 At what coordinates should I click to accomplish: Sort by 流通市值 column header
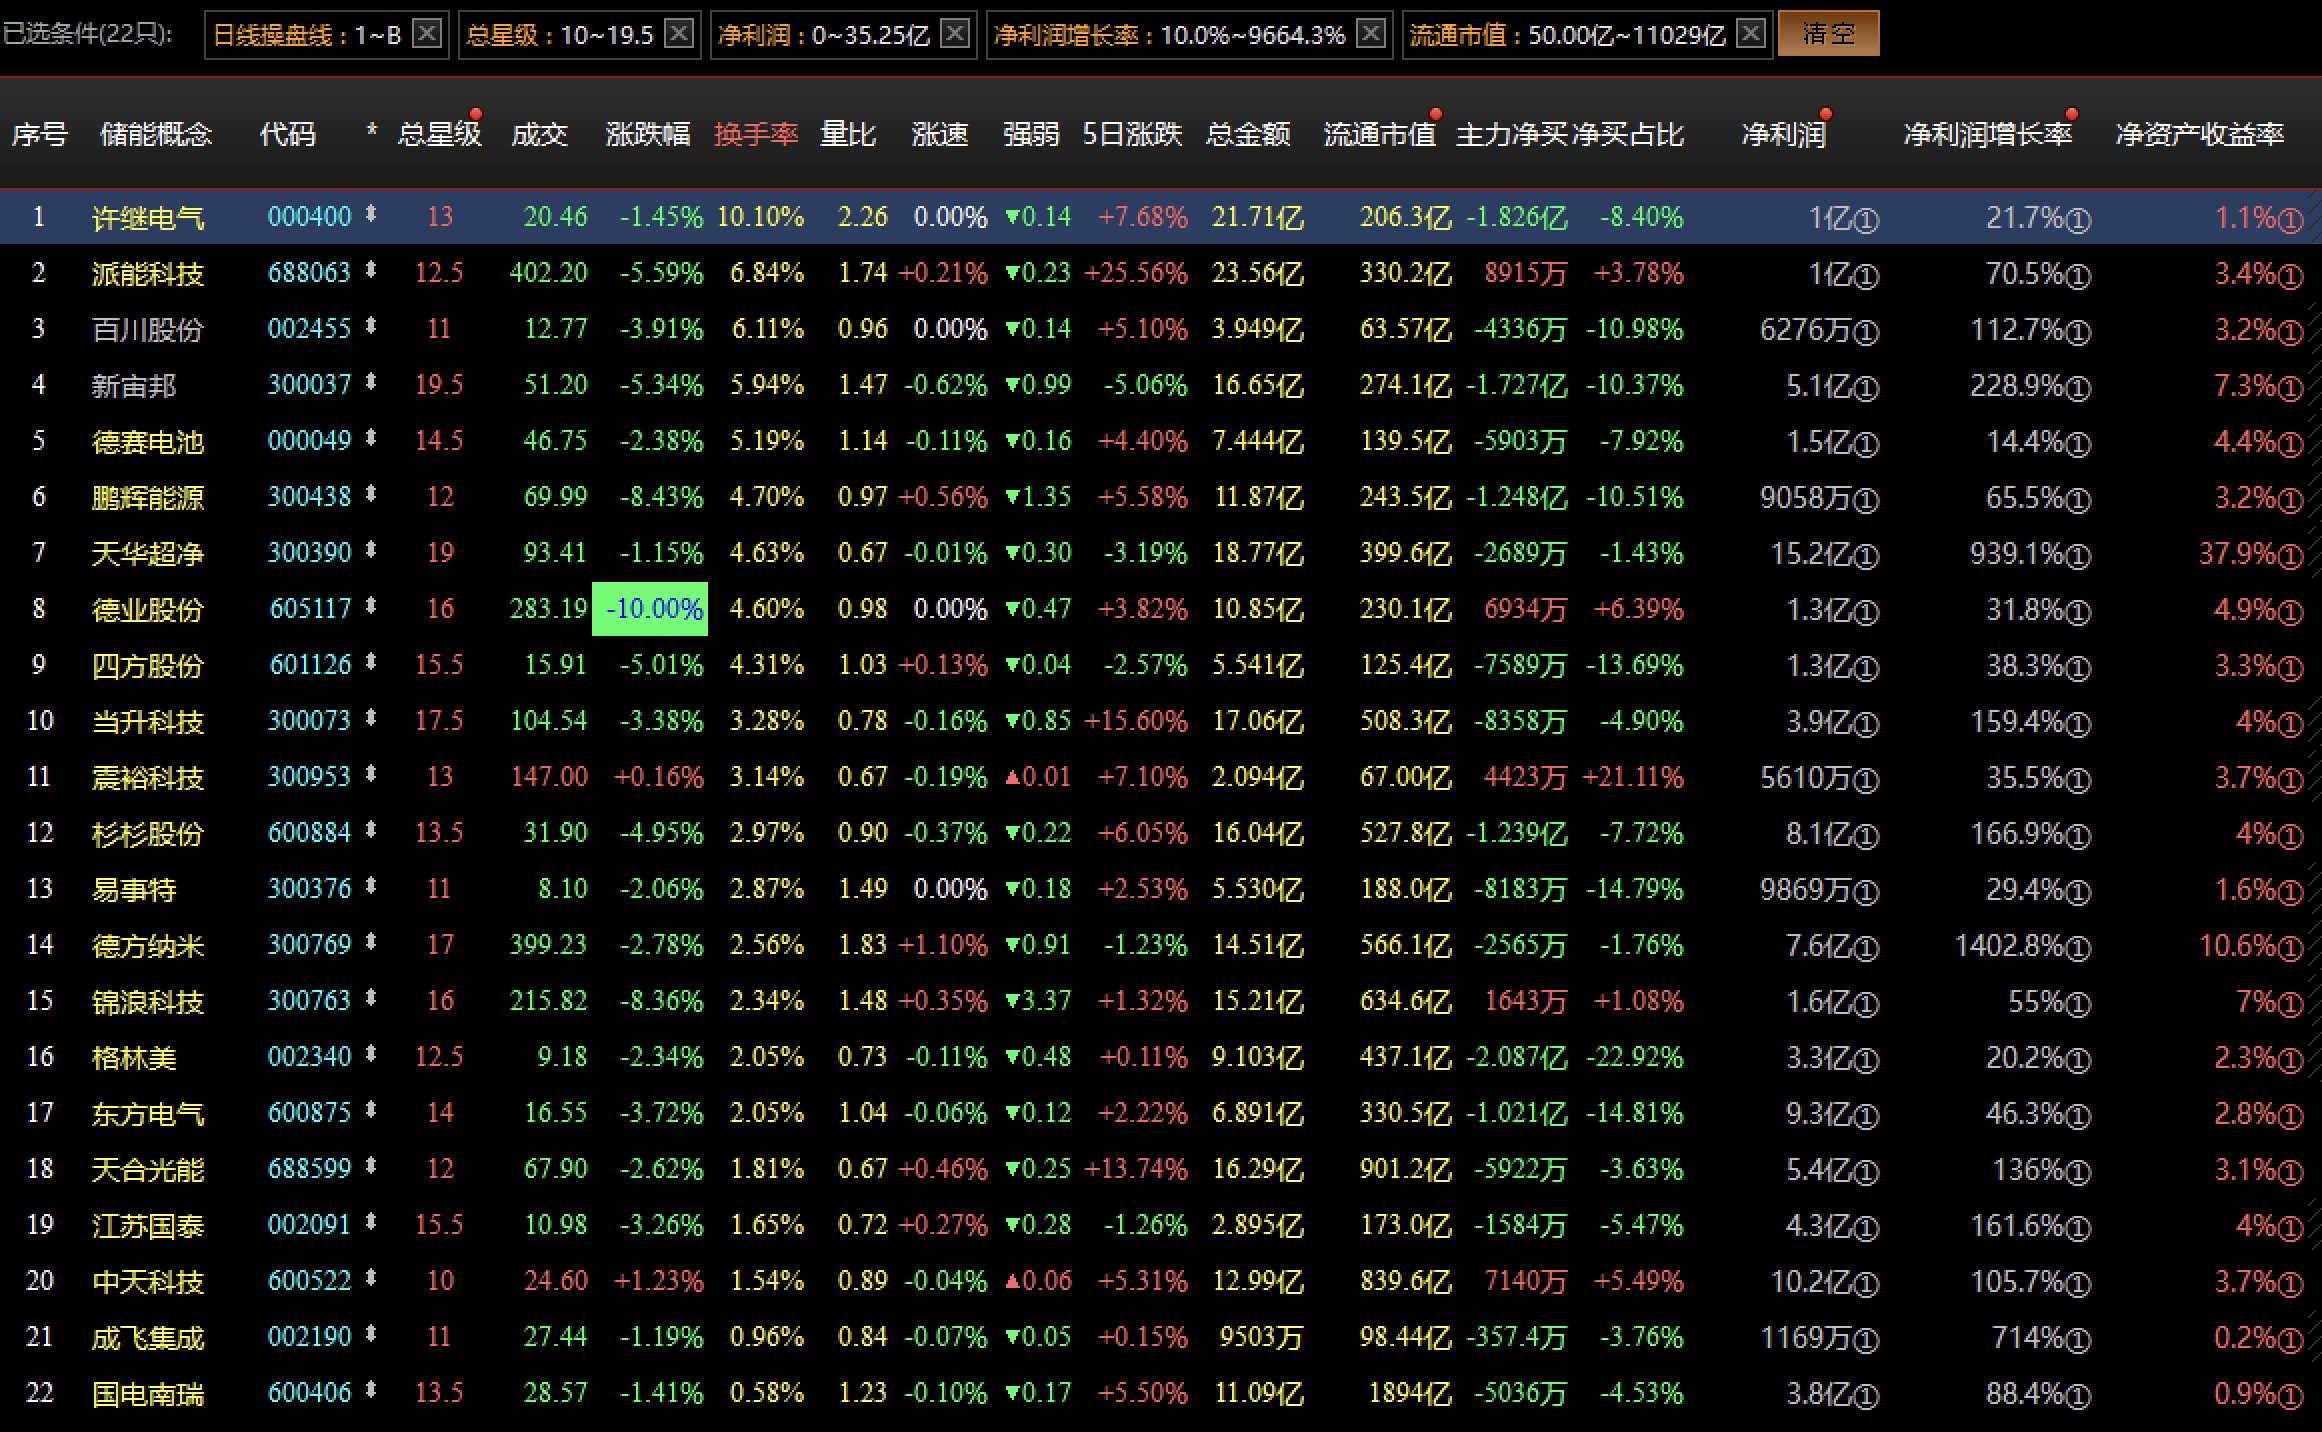point(1380,134)
